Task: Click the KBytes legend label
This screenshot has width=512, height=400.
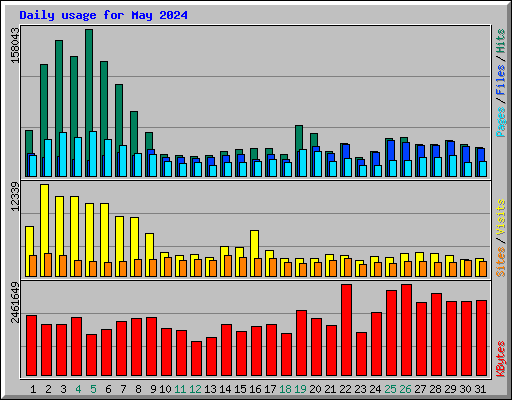Action: [x=500, y=359]
